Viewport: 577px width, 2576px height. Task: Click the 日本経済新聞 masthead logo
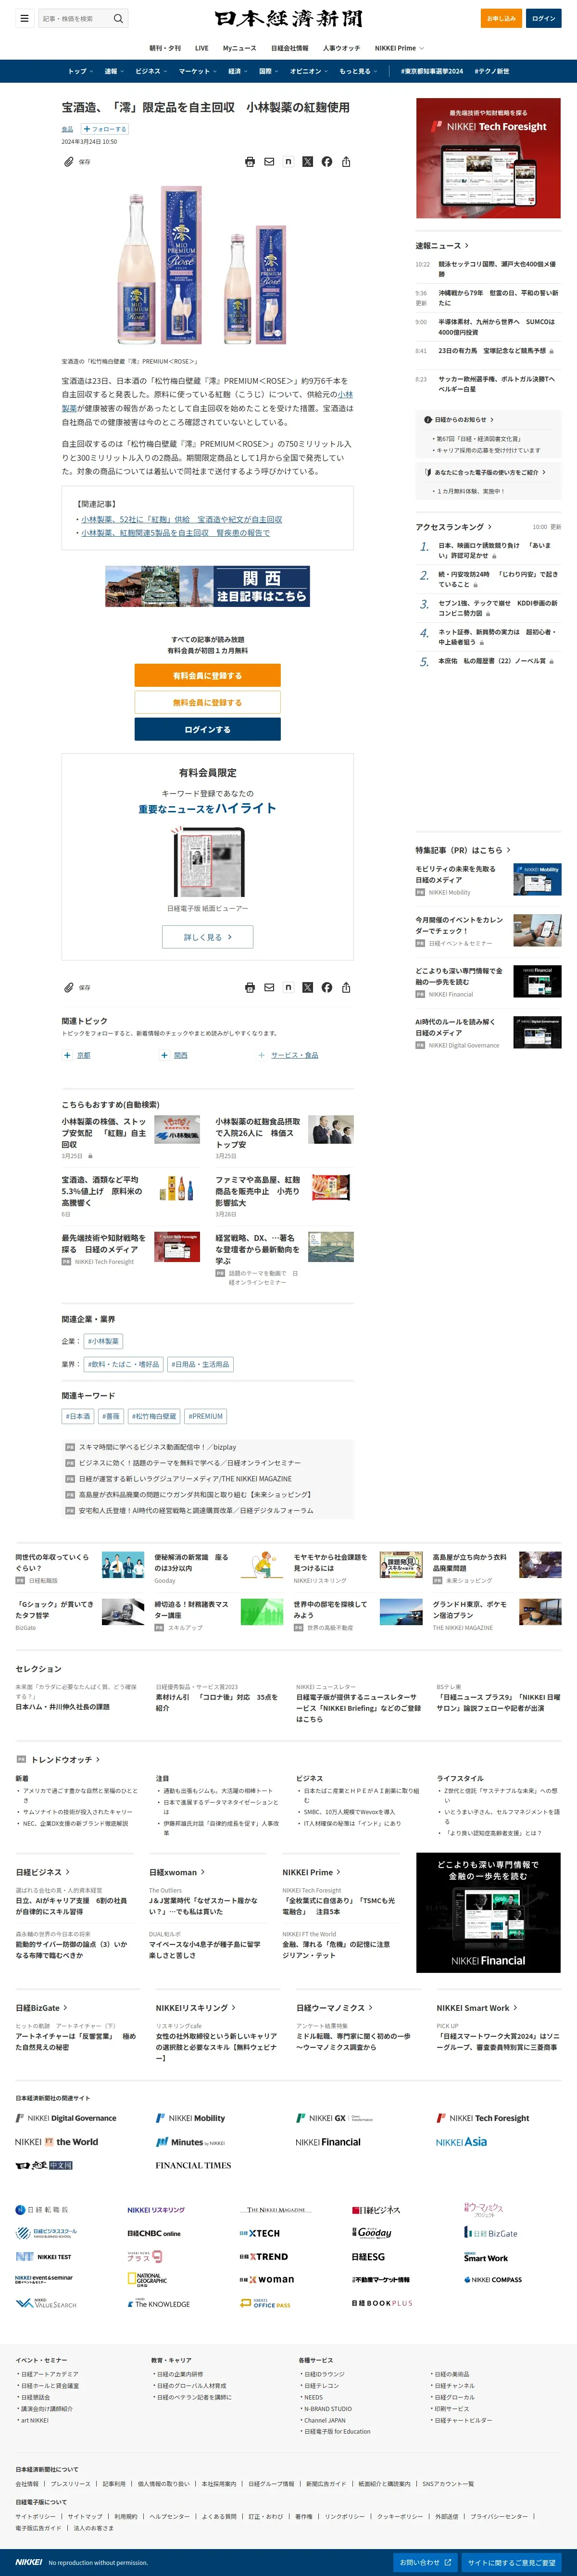(288, 18)
